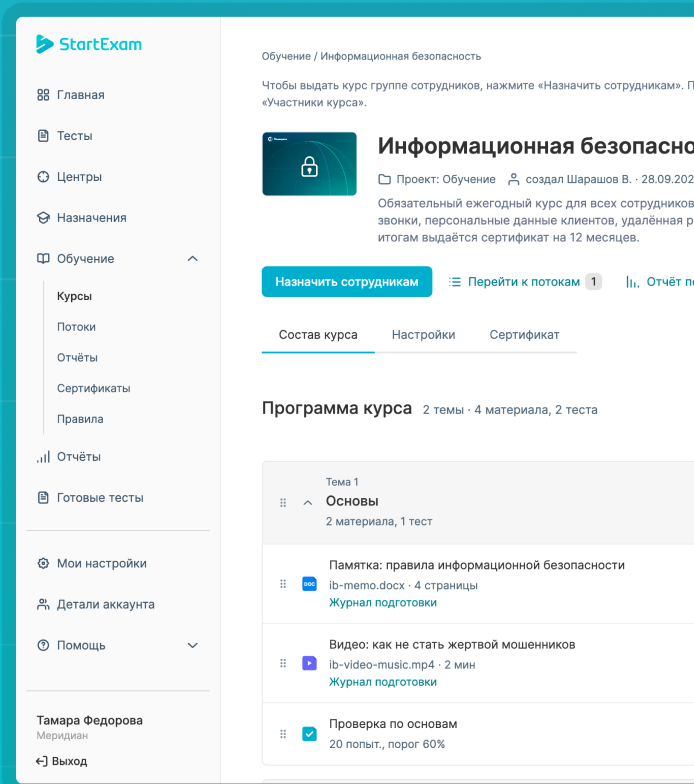Click the Перейти к потокам link
This screenshot has width=694, height=784.
[524, 282]
